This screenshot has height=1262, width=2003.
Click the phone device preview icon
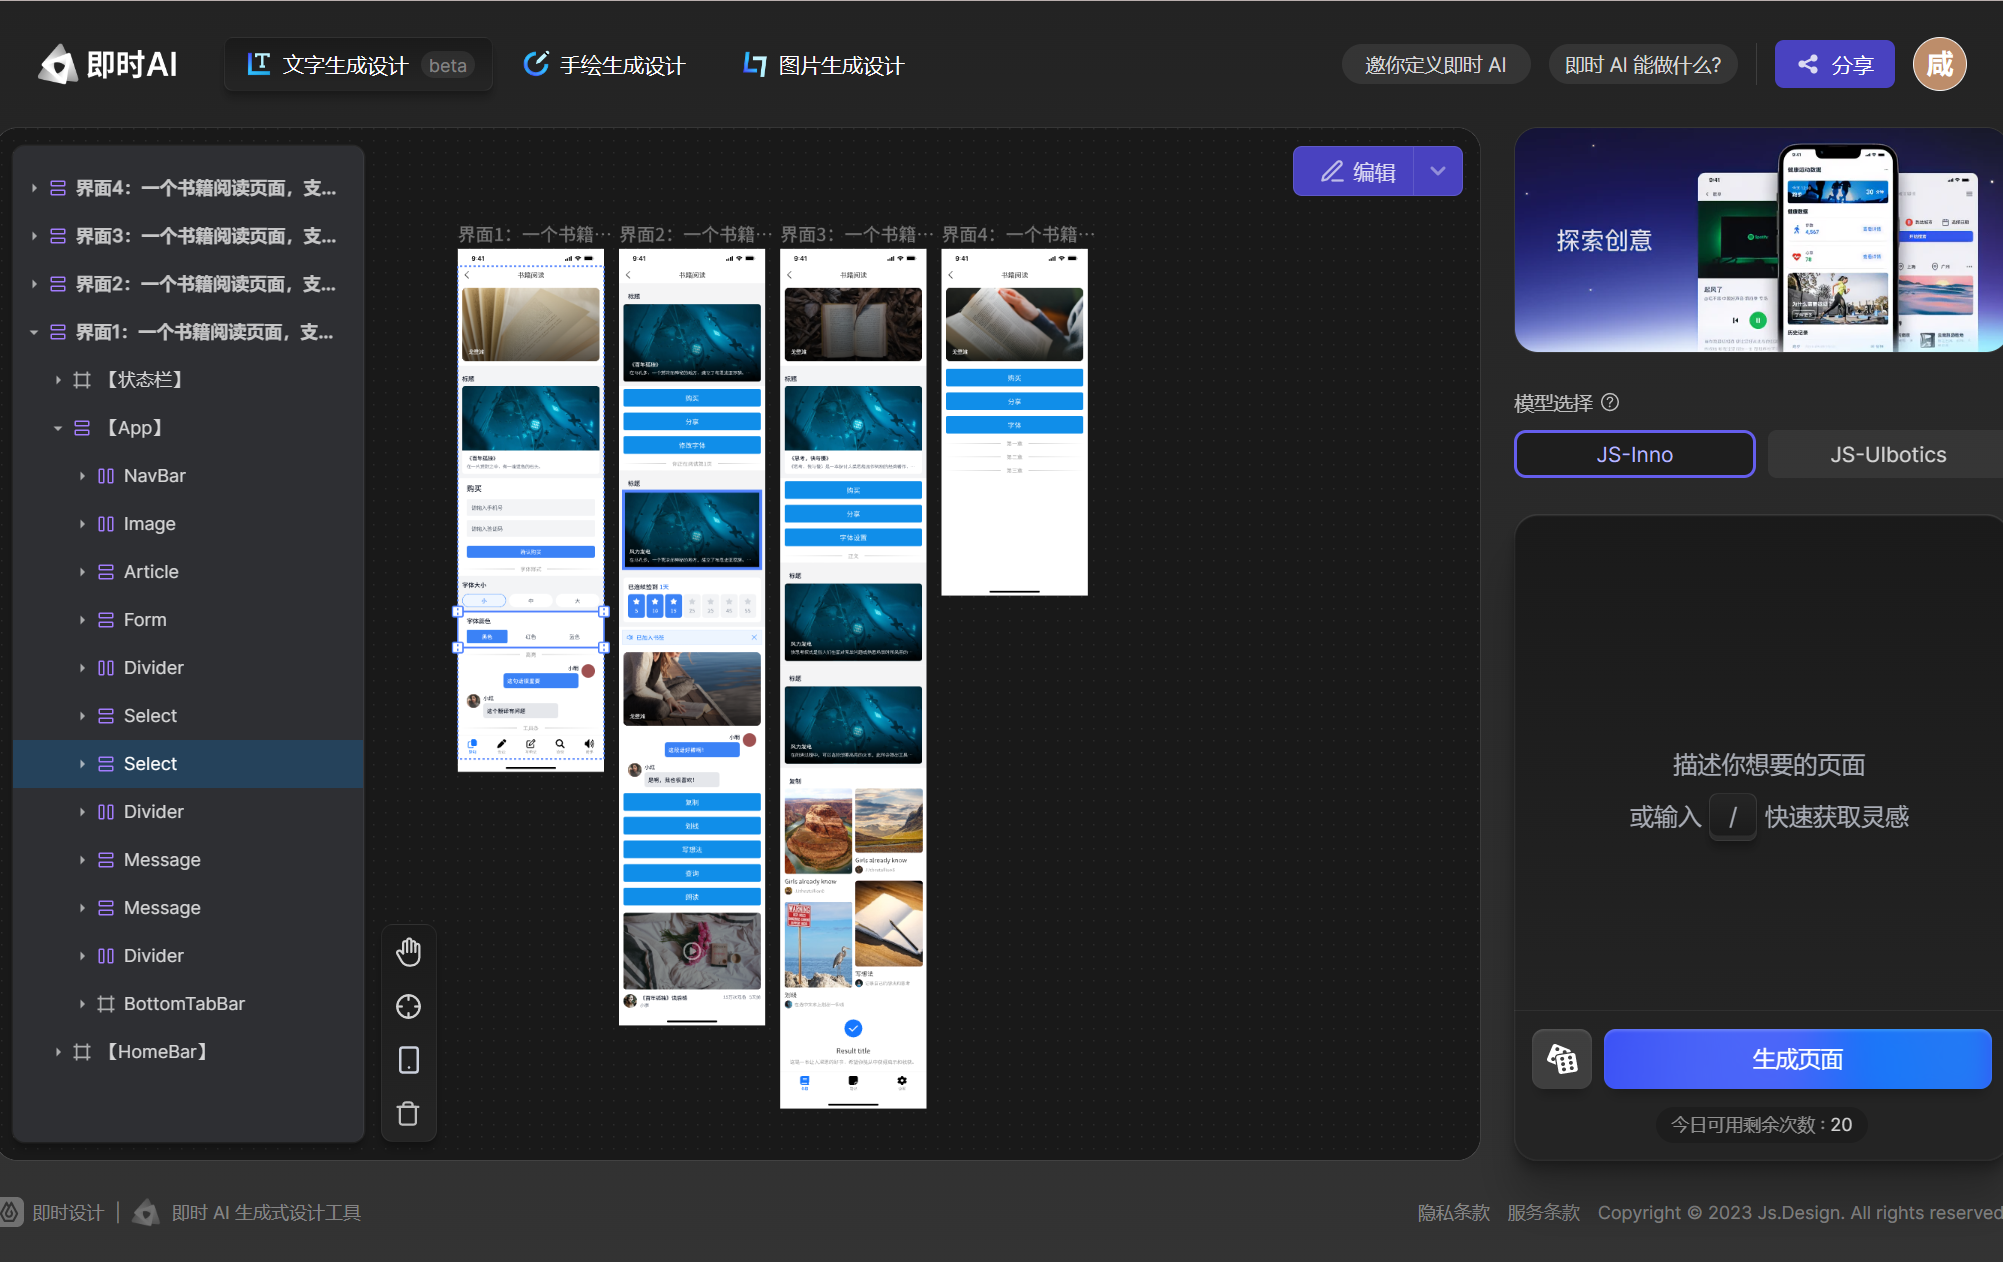[408, 1060]
